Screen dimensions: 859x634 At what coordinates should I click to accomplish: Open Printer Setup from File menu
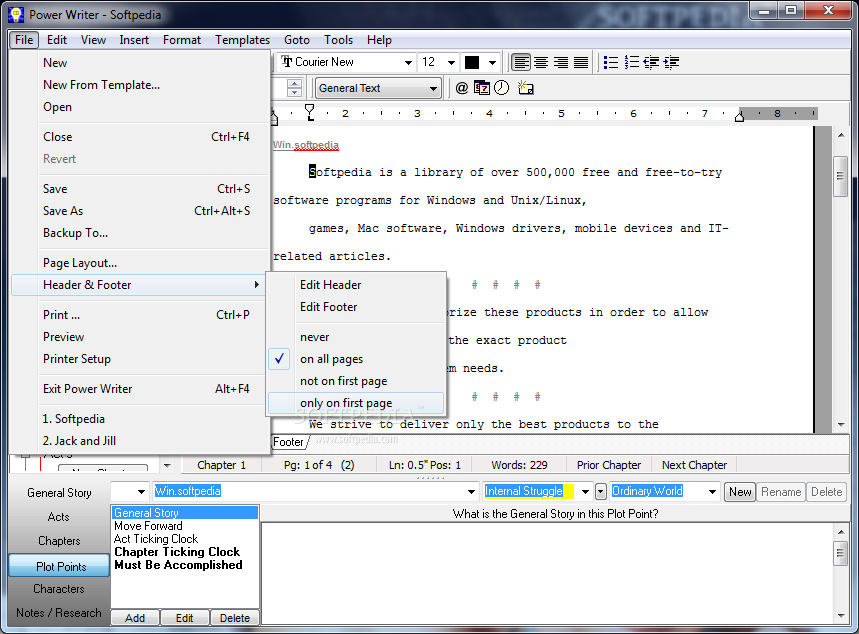pos(77,359)
